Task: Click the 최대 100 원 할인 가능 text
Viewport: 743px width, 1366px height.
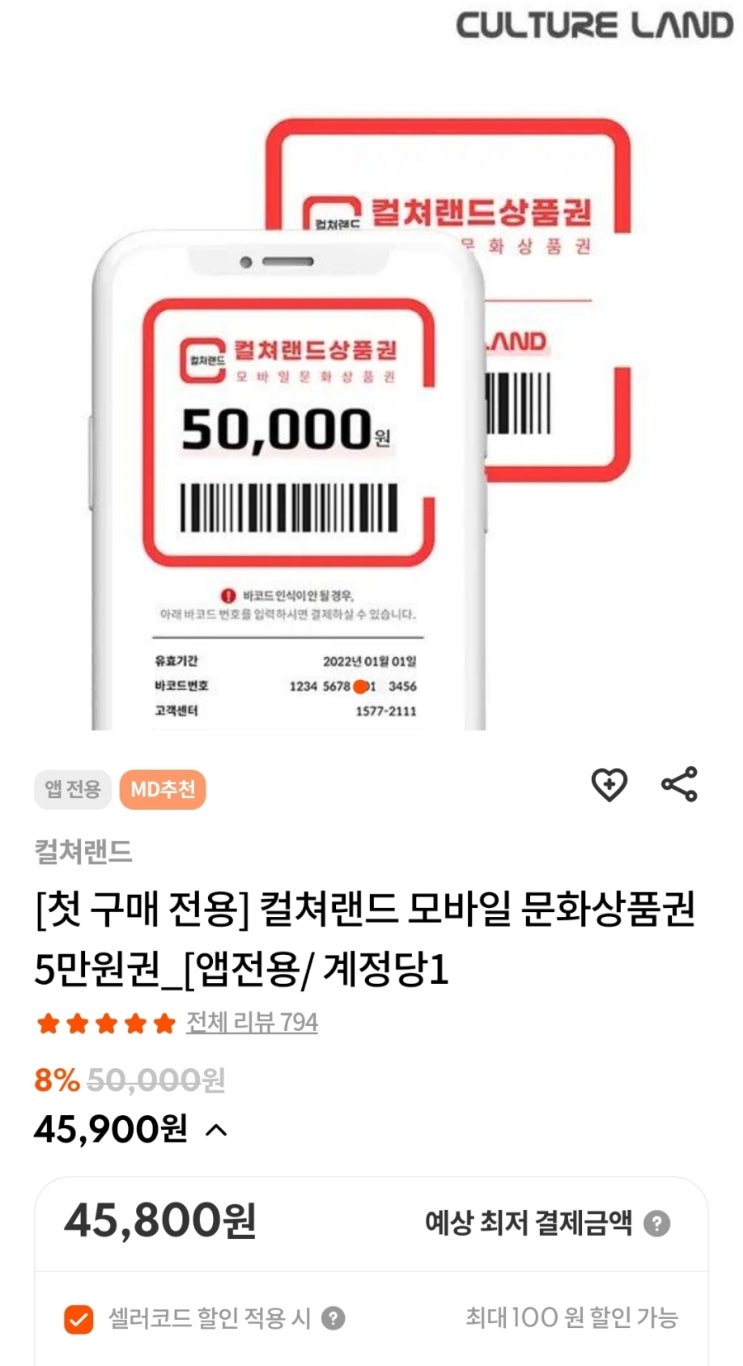Action: coord(572,1318)
